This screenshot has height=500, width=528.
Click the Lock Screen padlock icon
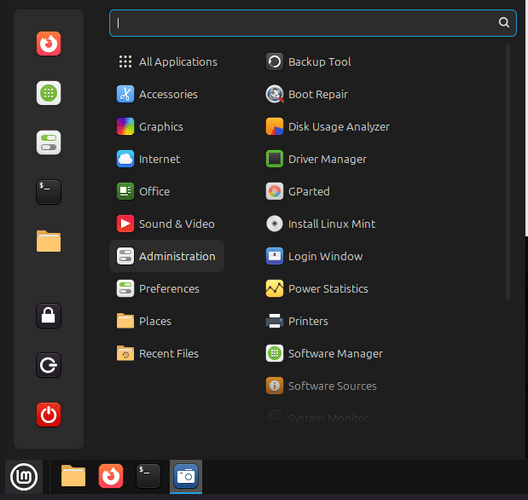click(x=48, y=316)
